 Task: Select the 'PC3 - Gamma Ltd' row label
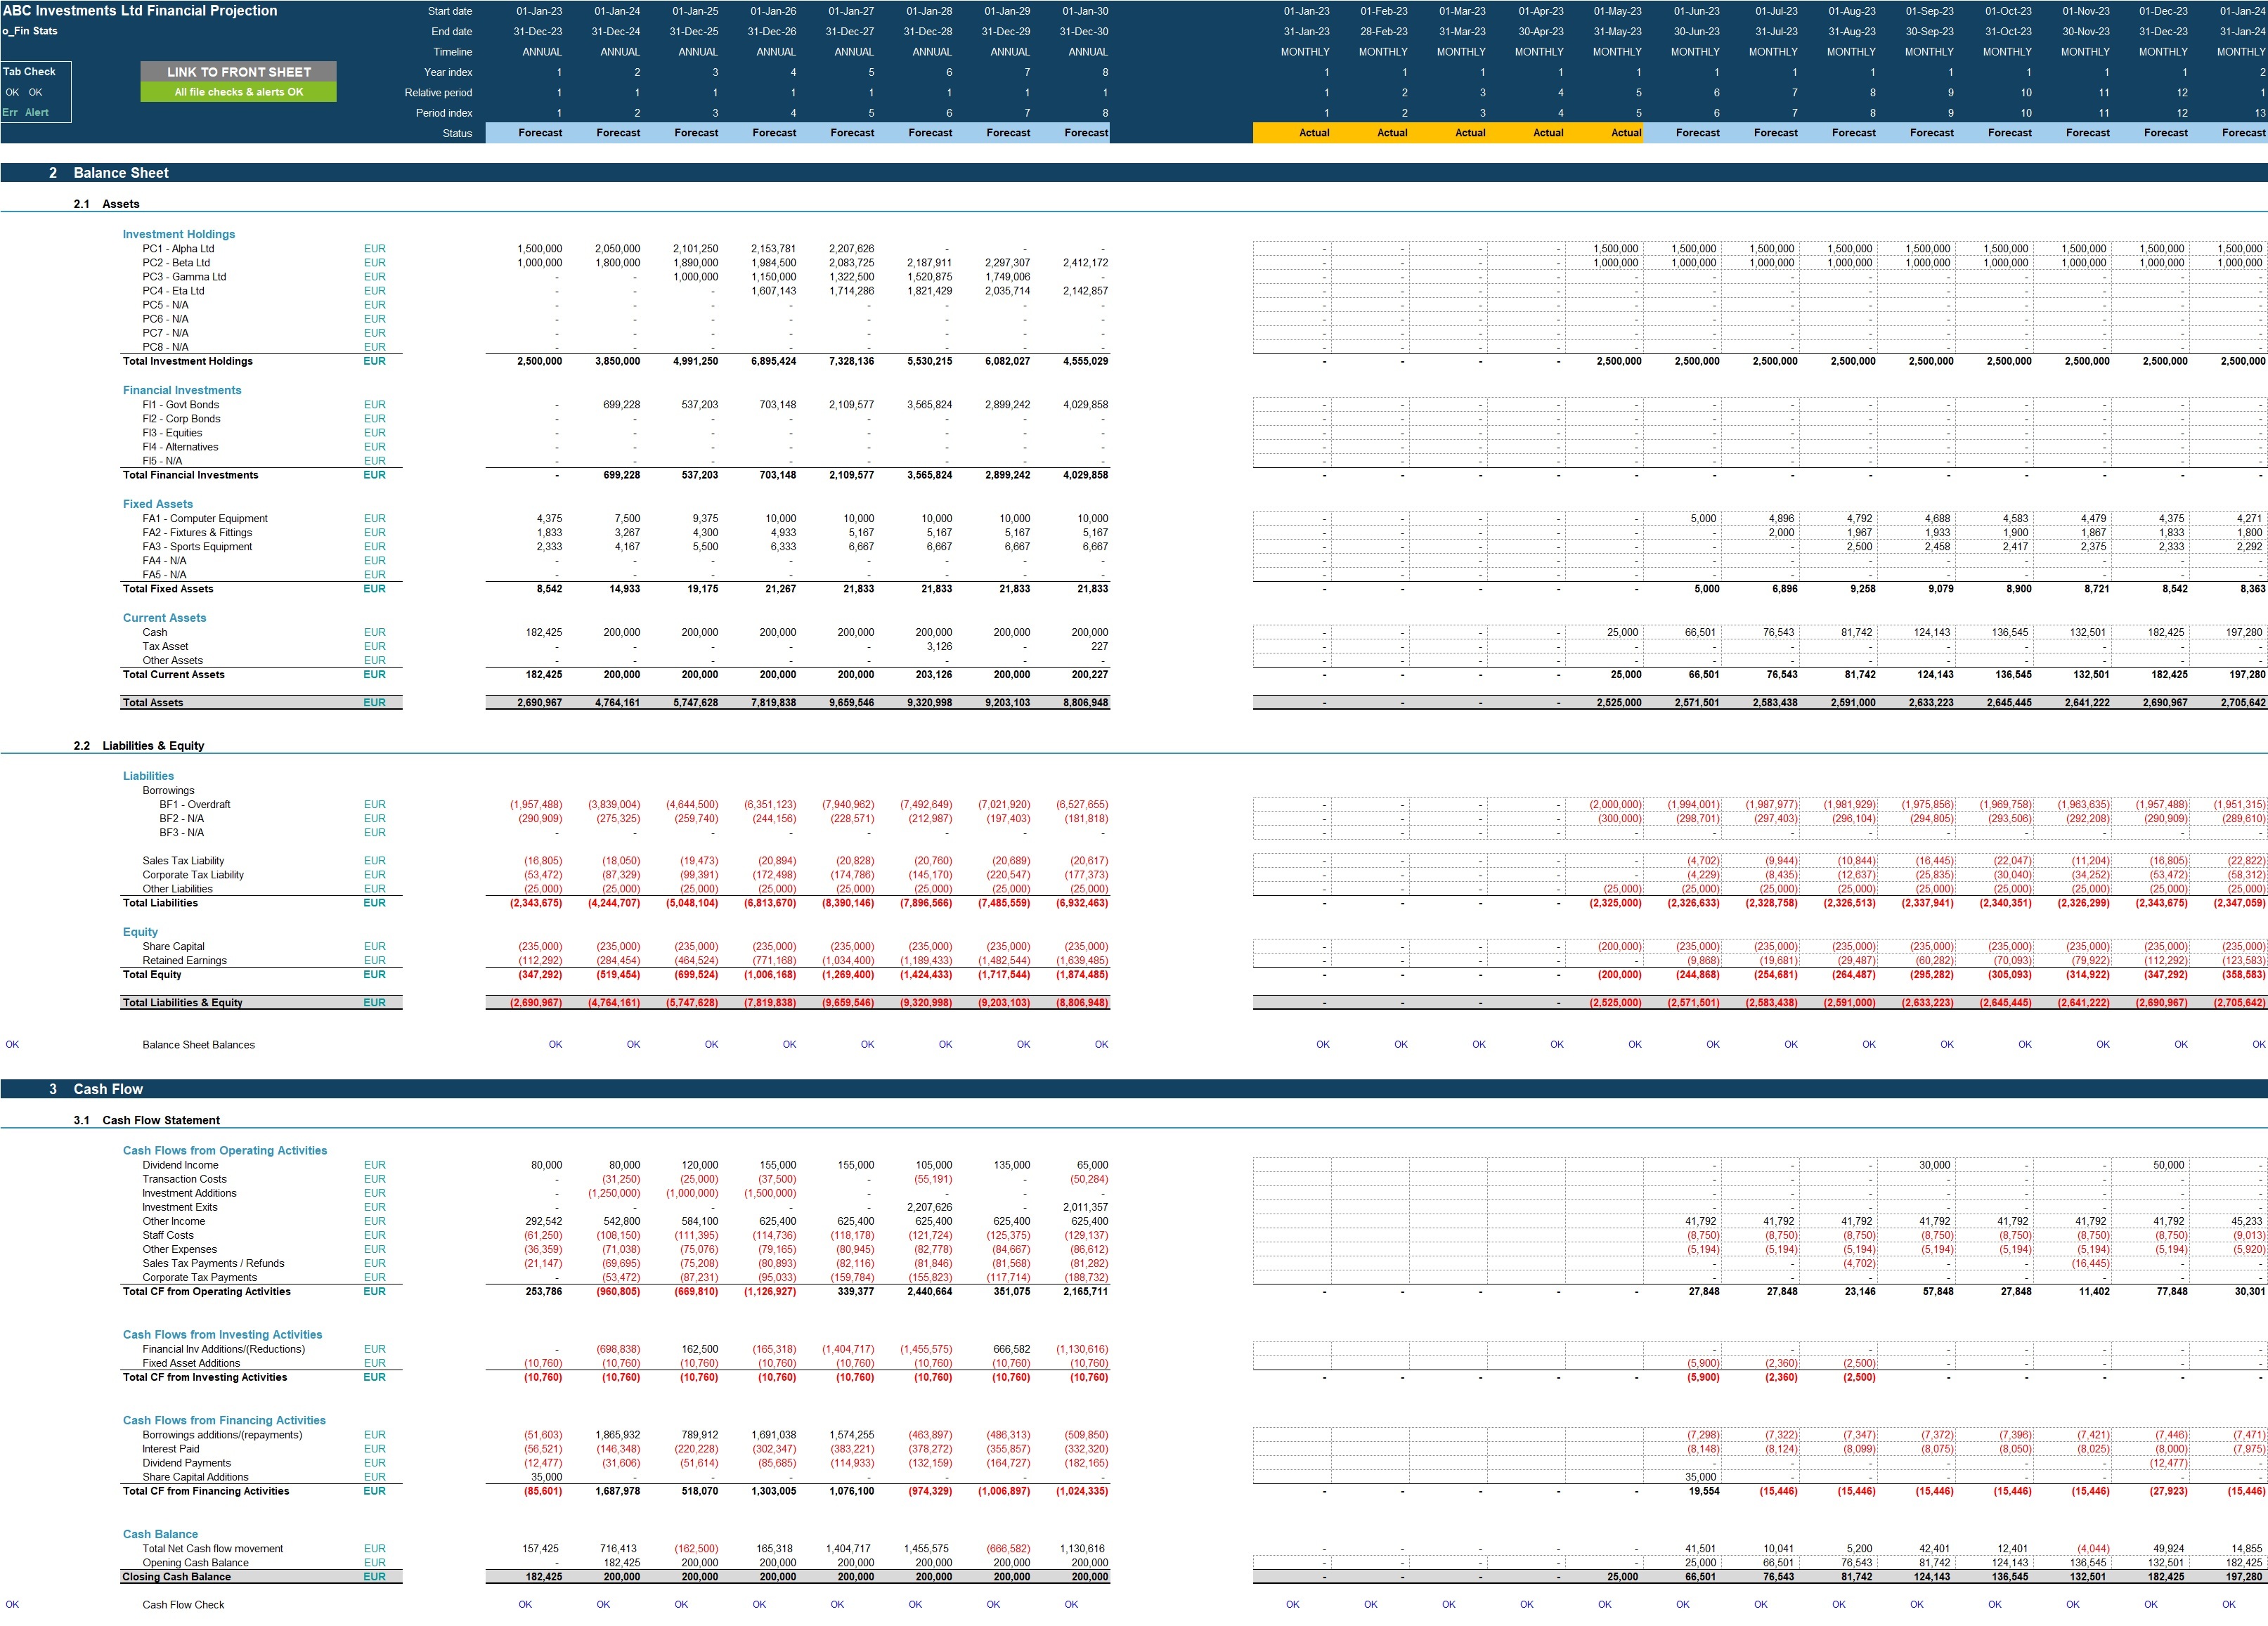184,277
